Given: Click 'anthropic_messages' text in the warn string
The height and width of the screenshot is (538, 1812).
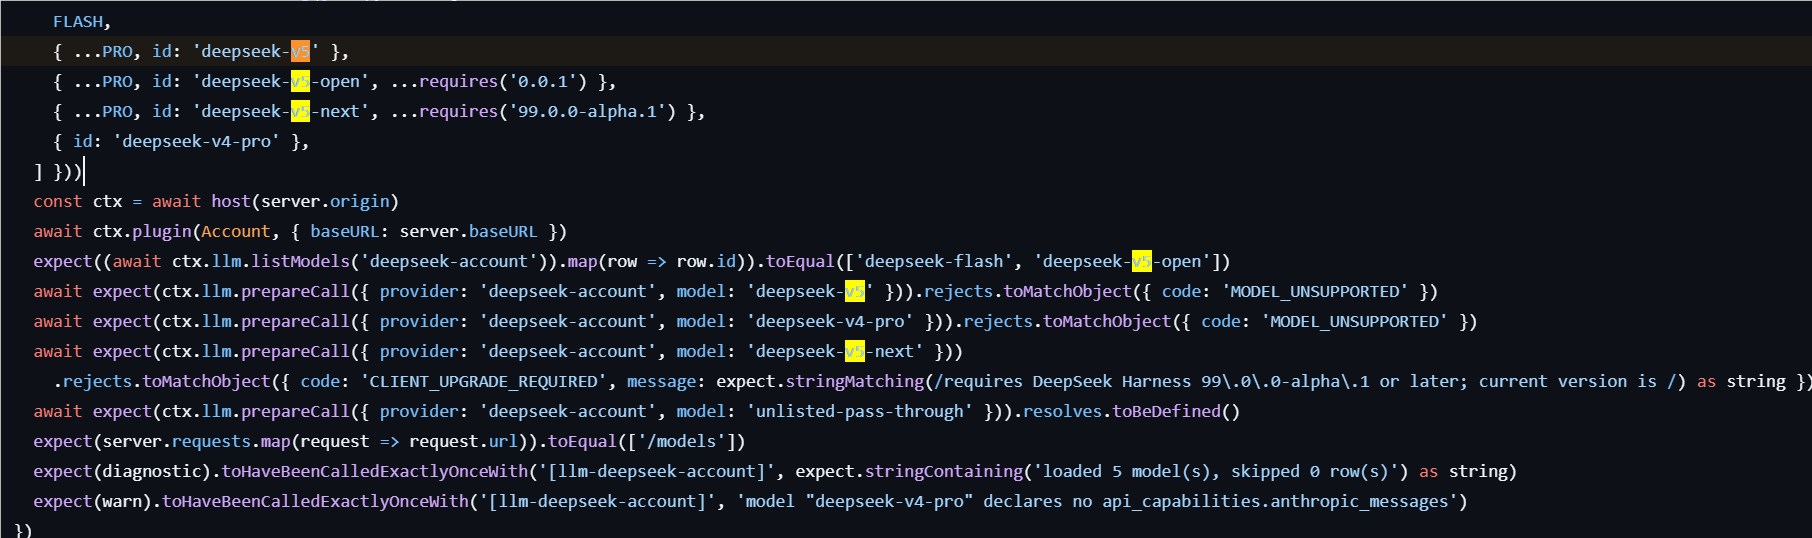Looking at the screenshot, I should [1359, 502].
